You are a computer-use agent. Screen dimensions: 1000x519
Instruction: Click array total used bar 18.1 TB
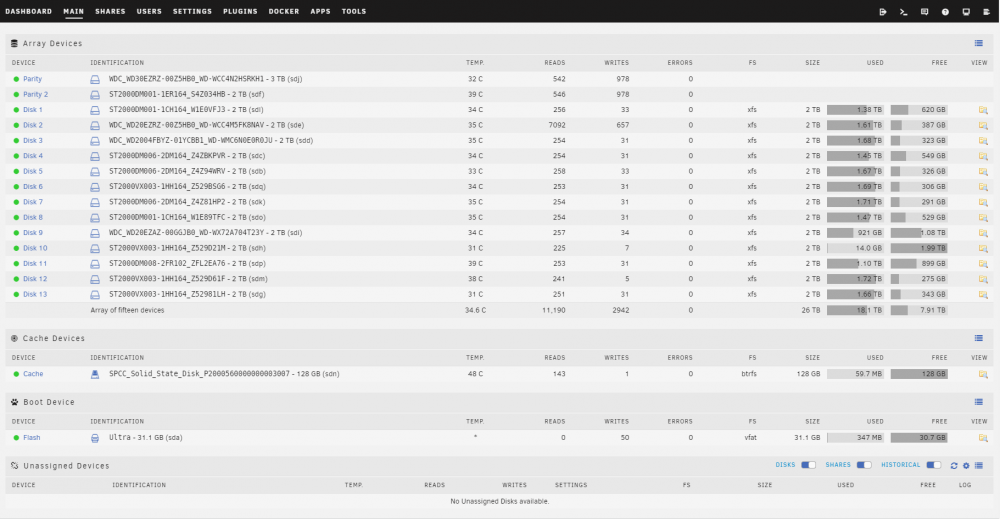(x=855, y=311)
